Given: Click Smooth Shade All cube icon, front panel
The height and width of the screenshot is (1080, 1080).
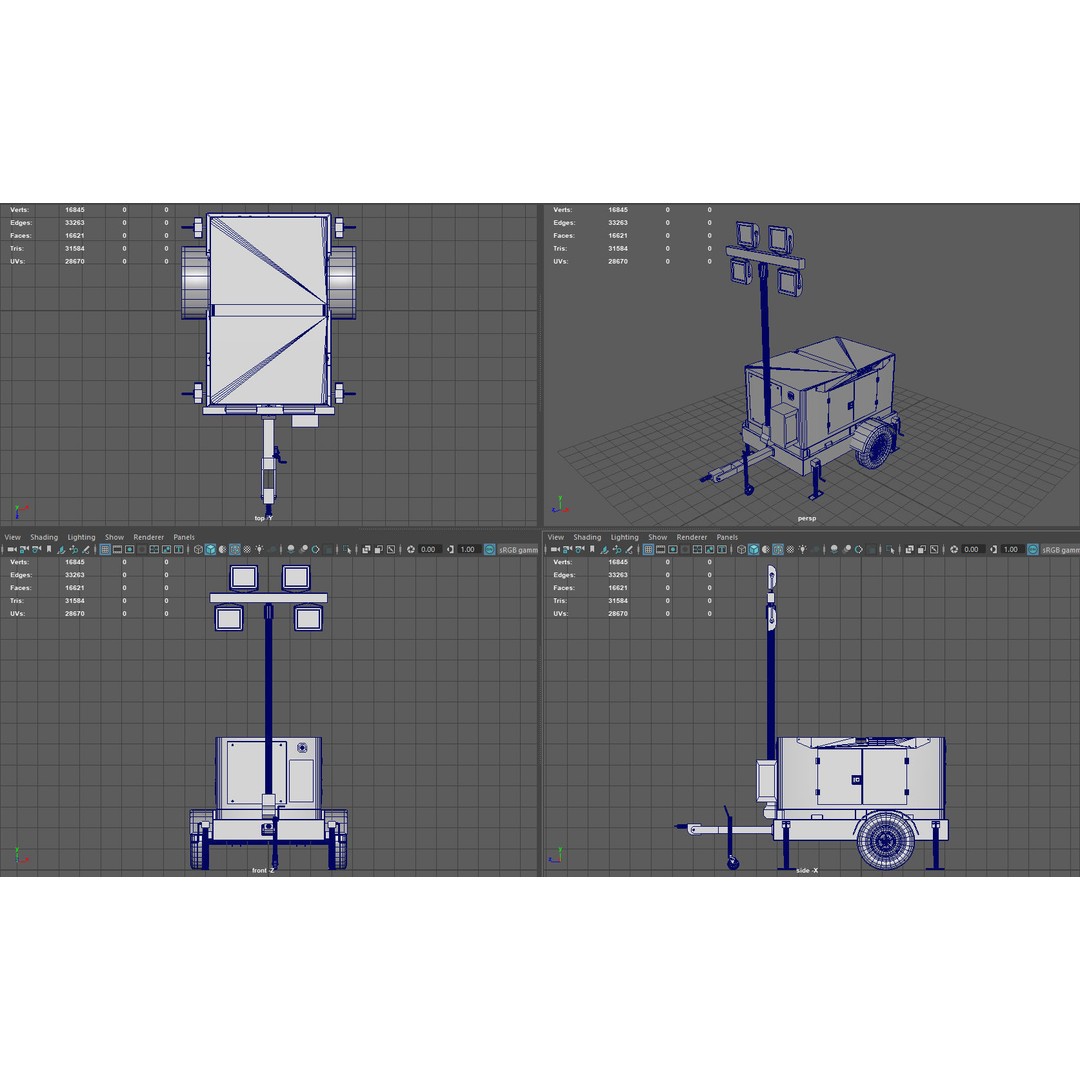Looking at the screenshot, I should (x=210, y=549).
